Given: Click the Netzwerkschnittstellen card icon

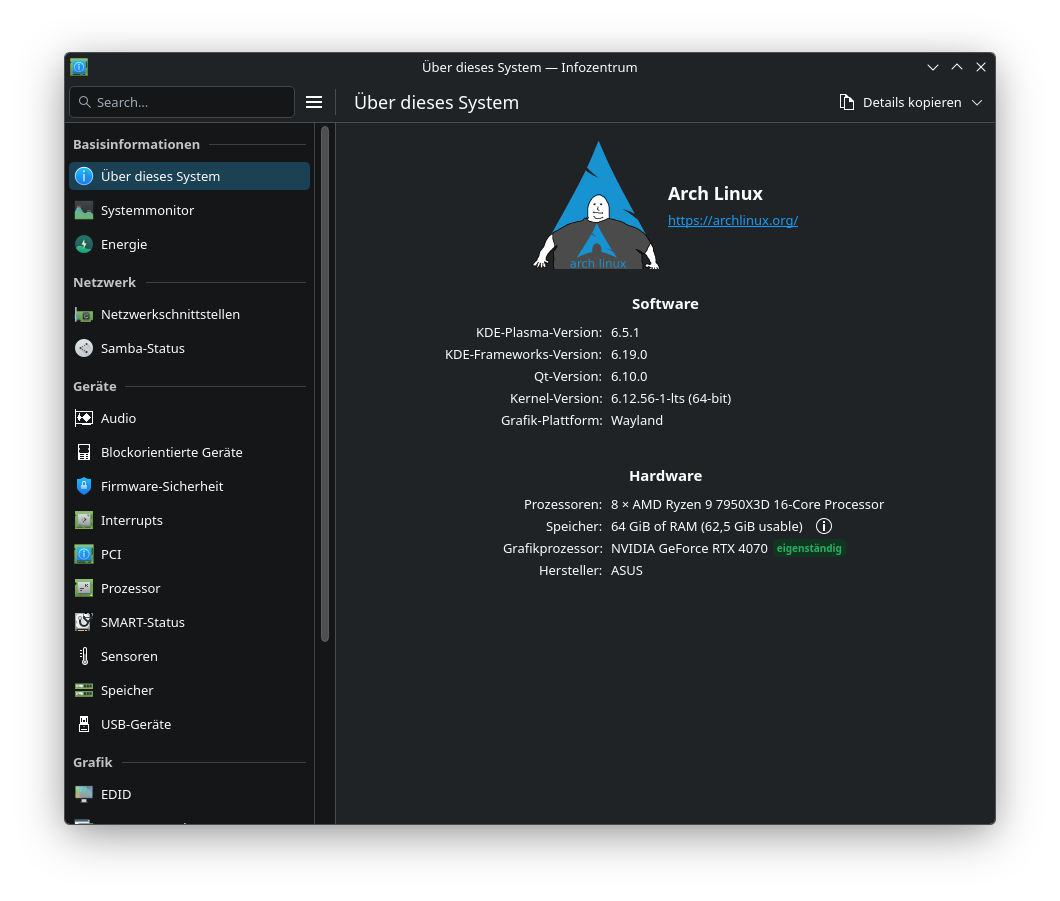Looking at the screenshot, I should point(84,315).
